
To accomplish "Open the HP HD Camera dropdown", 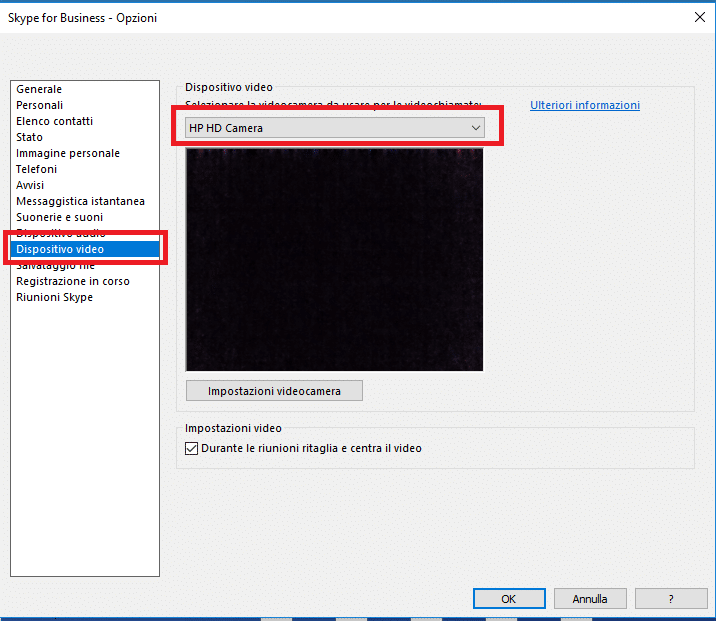I will pos(335,128).
